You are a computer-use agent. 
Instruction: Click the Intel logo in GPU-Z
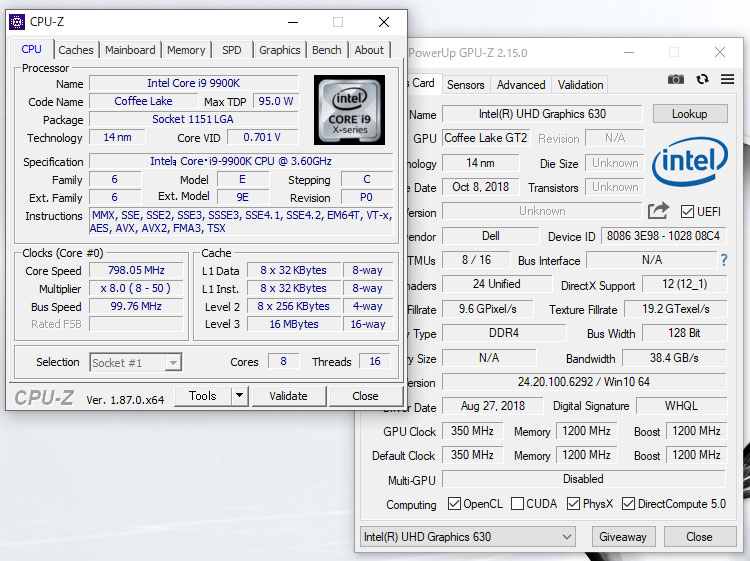coord(690,161)
